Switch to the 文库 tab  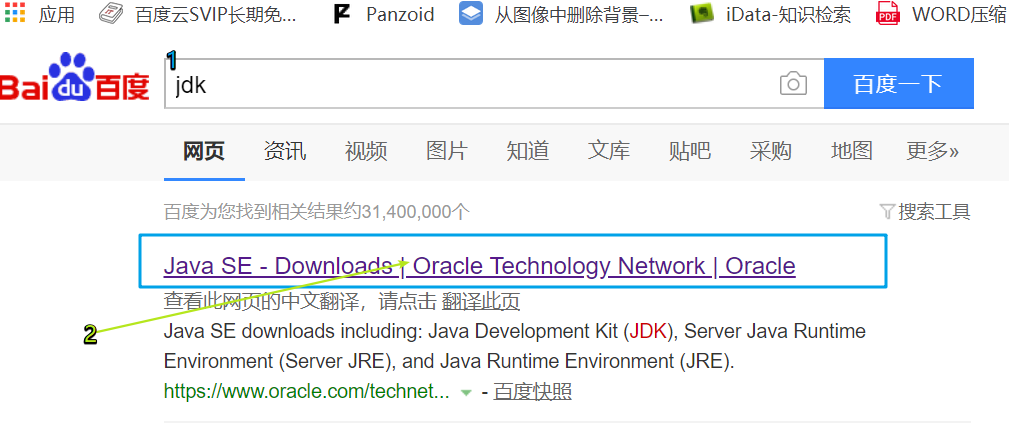point(609,151)
